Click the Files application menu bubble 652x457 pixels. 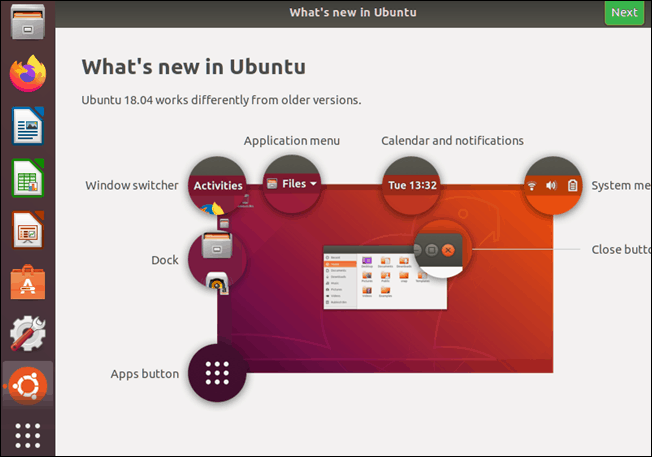click(292, 184)
